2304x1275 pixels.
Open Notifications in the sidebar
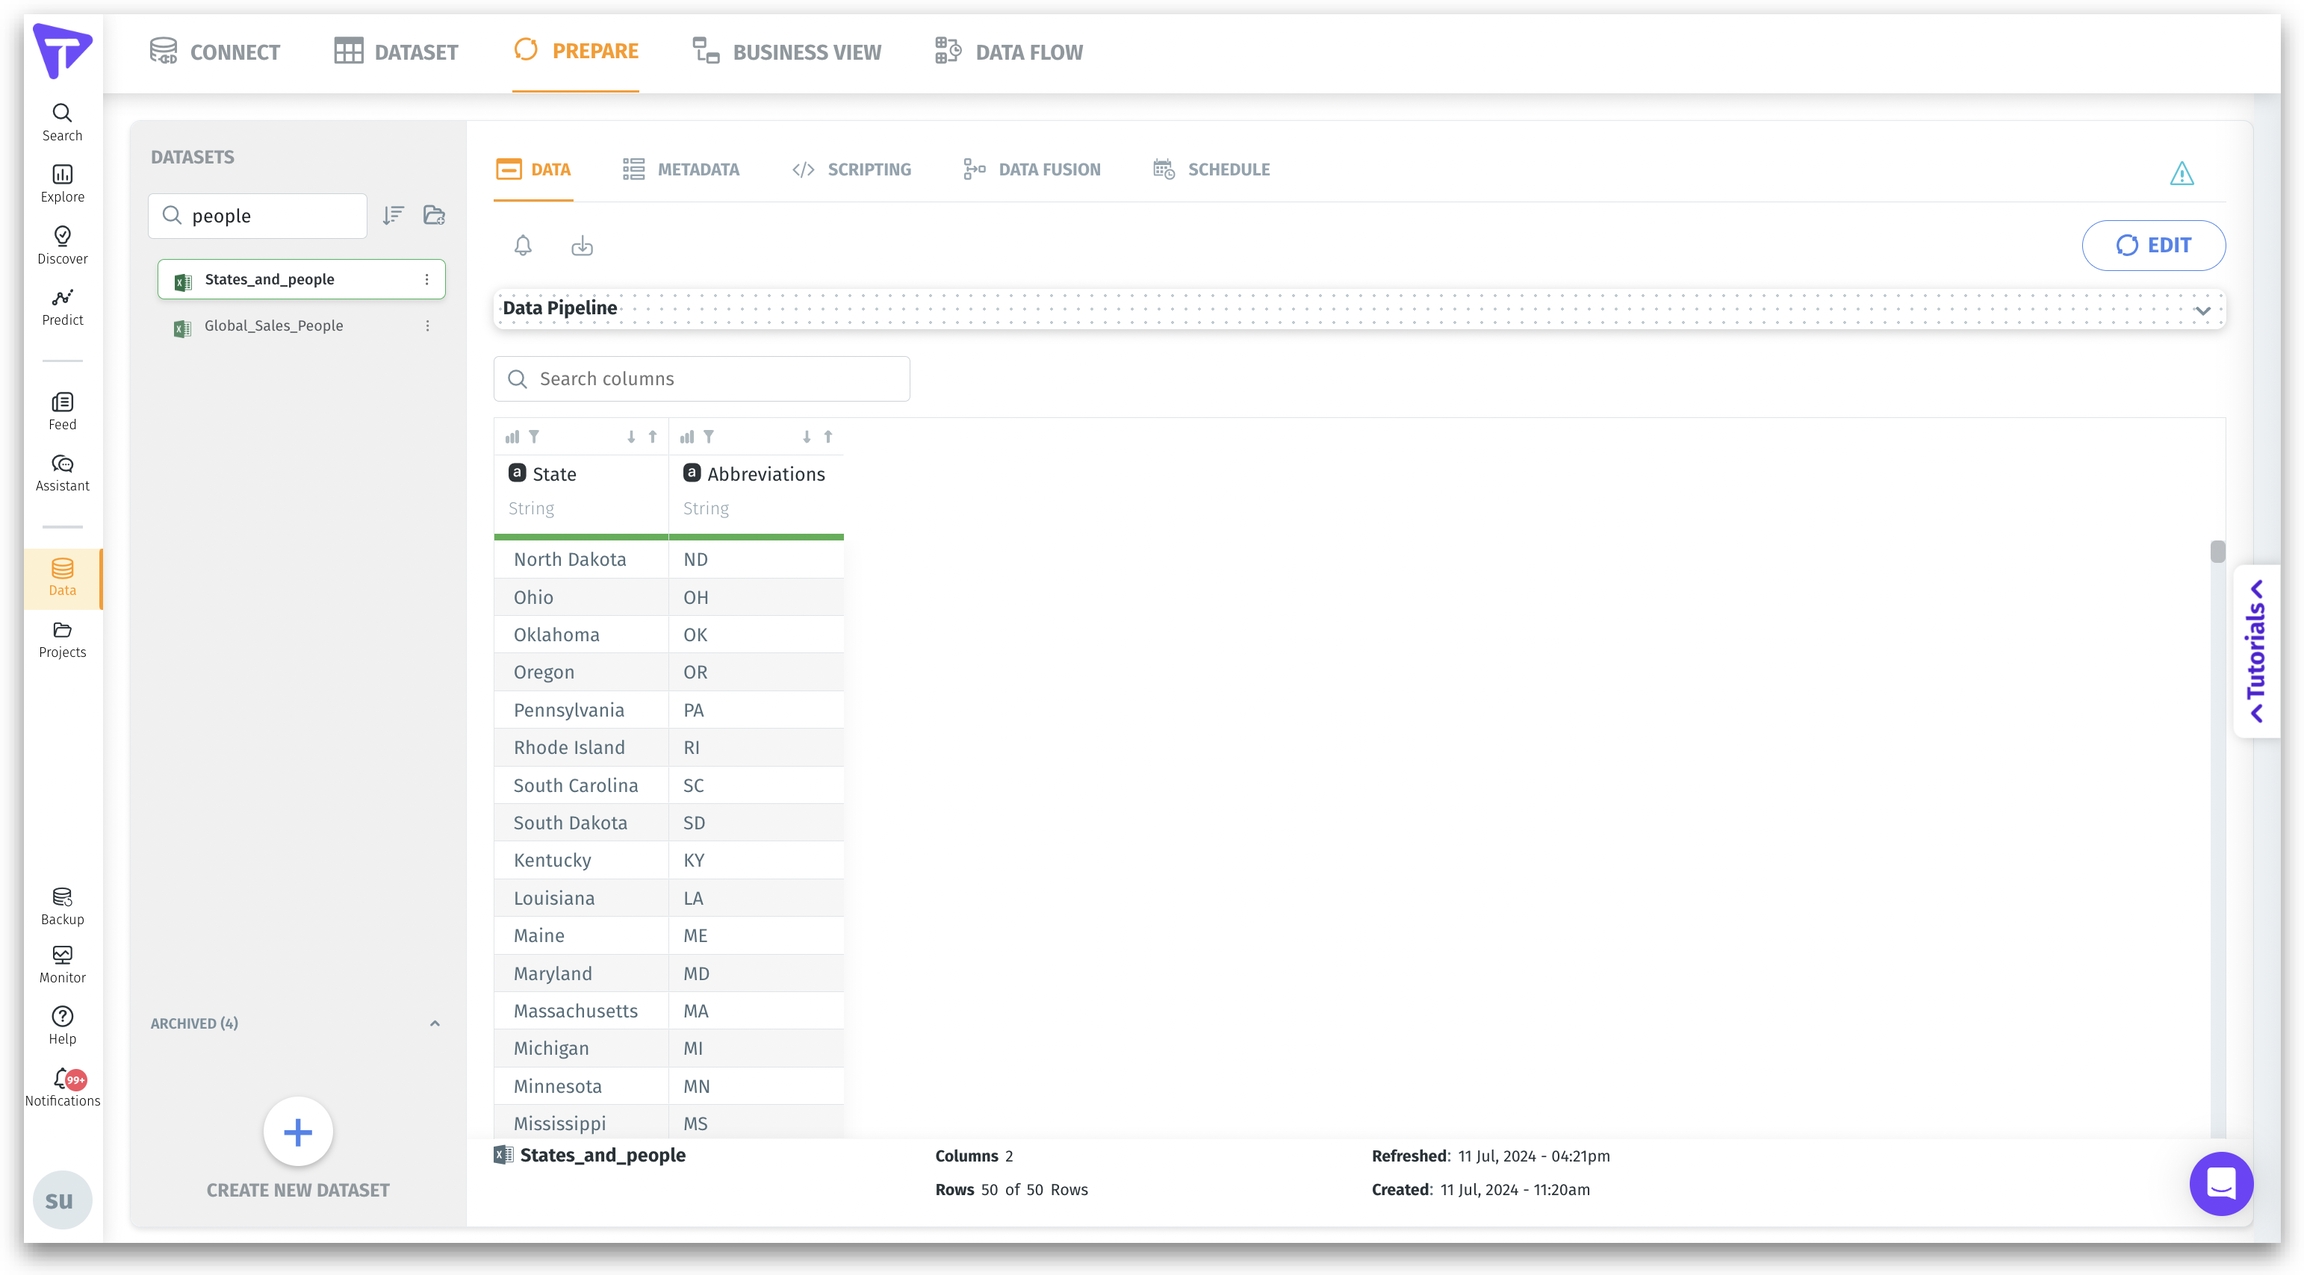62,1087
